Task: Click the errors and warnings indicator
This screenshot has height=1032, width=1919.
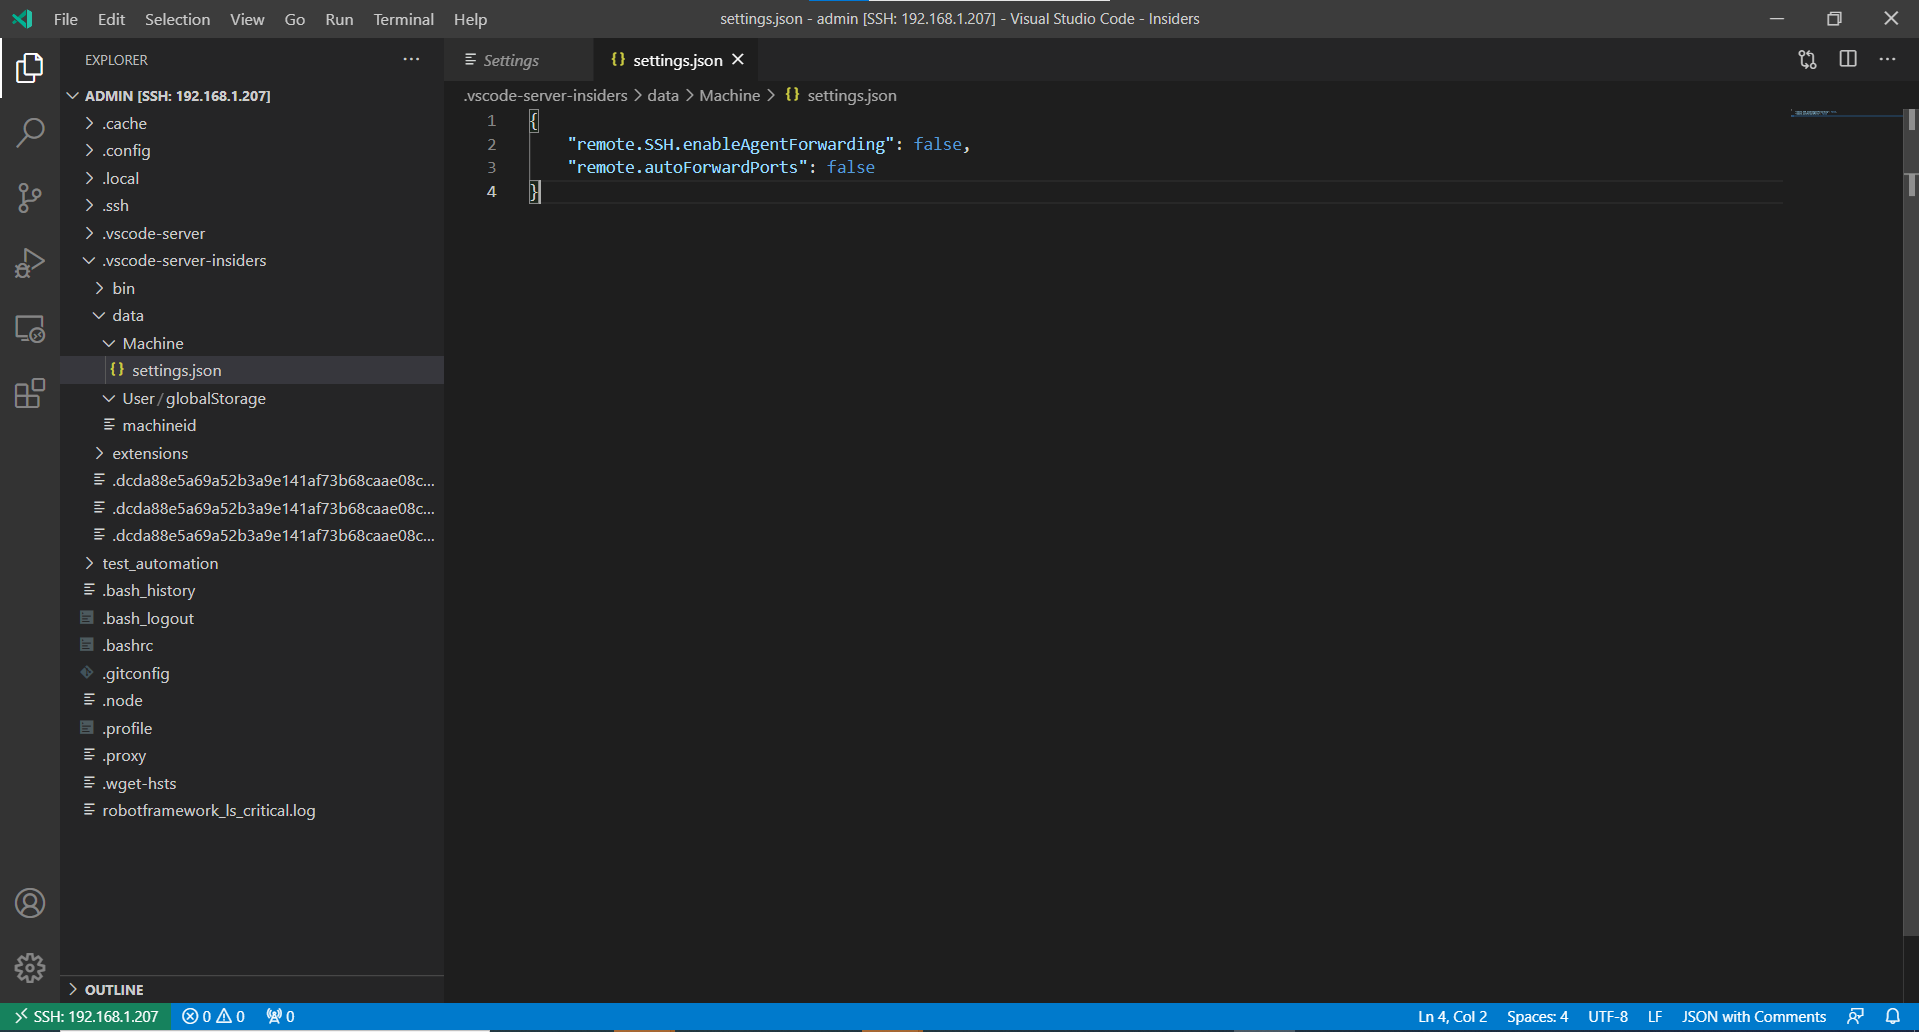Action: tap(213, 1016)
